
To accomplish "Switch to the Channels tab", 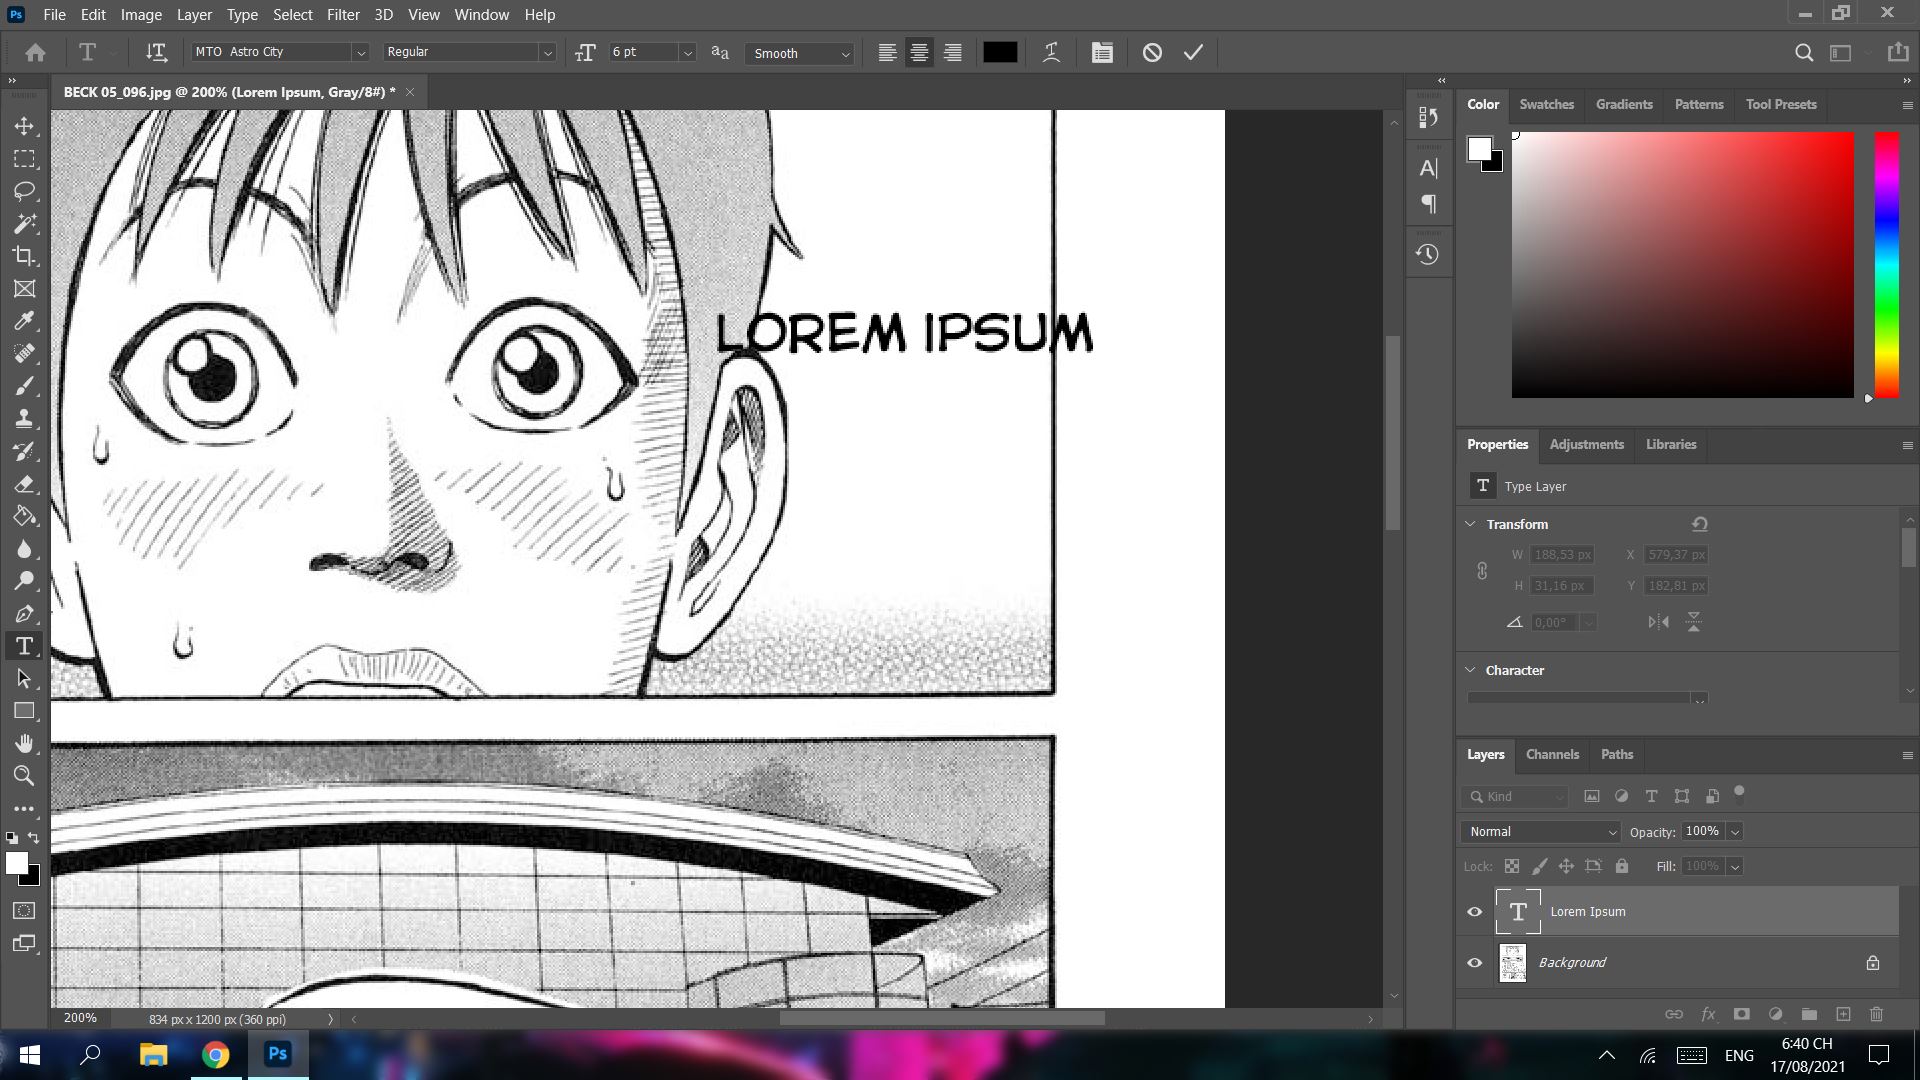I will (1552, 754).
